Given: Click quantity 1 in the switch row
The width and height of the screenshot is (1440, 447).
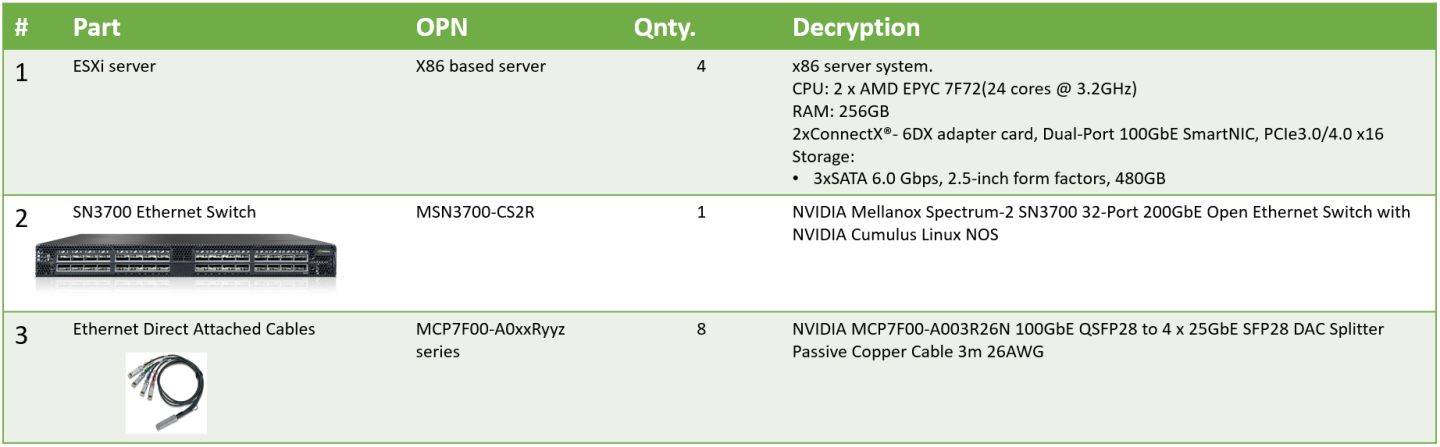Looking at the screenshot, I should click(701, 212).
